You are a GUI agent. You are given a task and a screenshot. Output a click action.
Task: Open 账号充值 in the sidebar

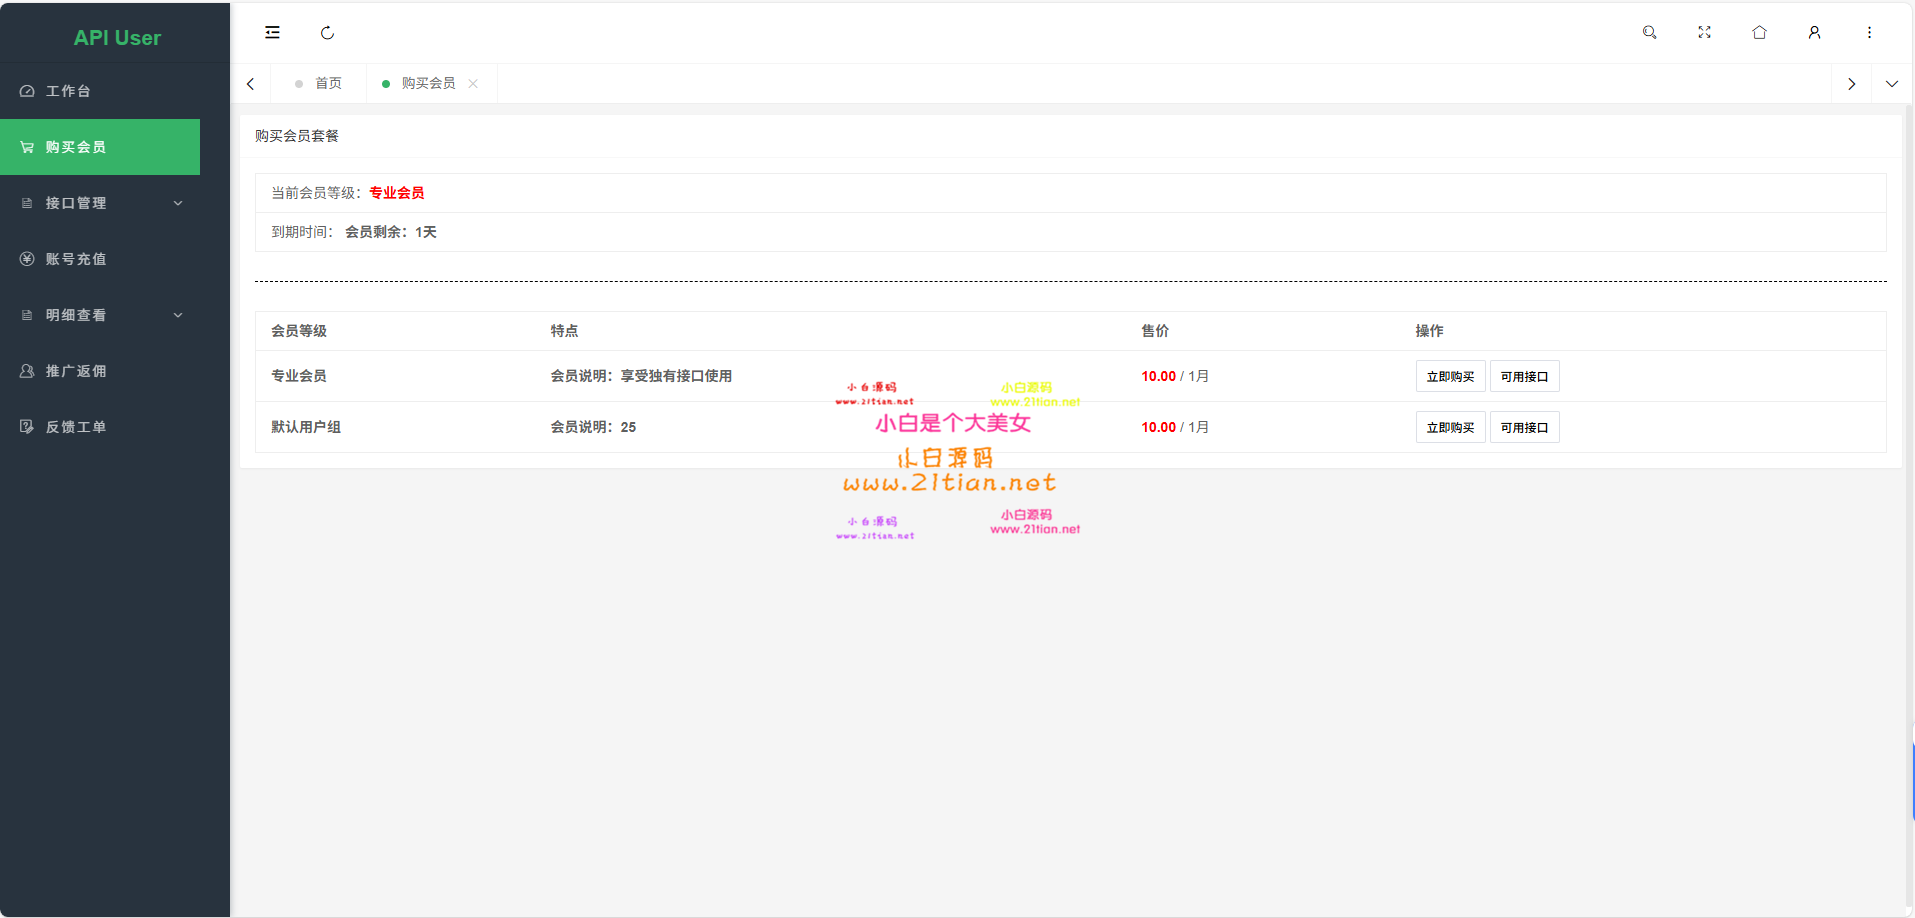coord(76,259)
